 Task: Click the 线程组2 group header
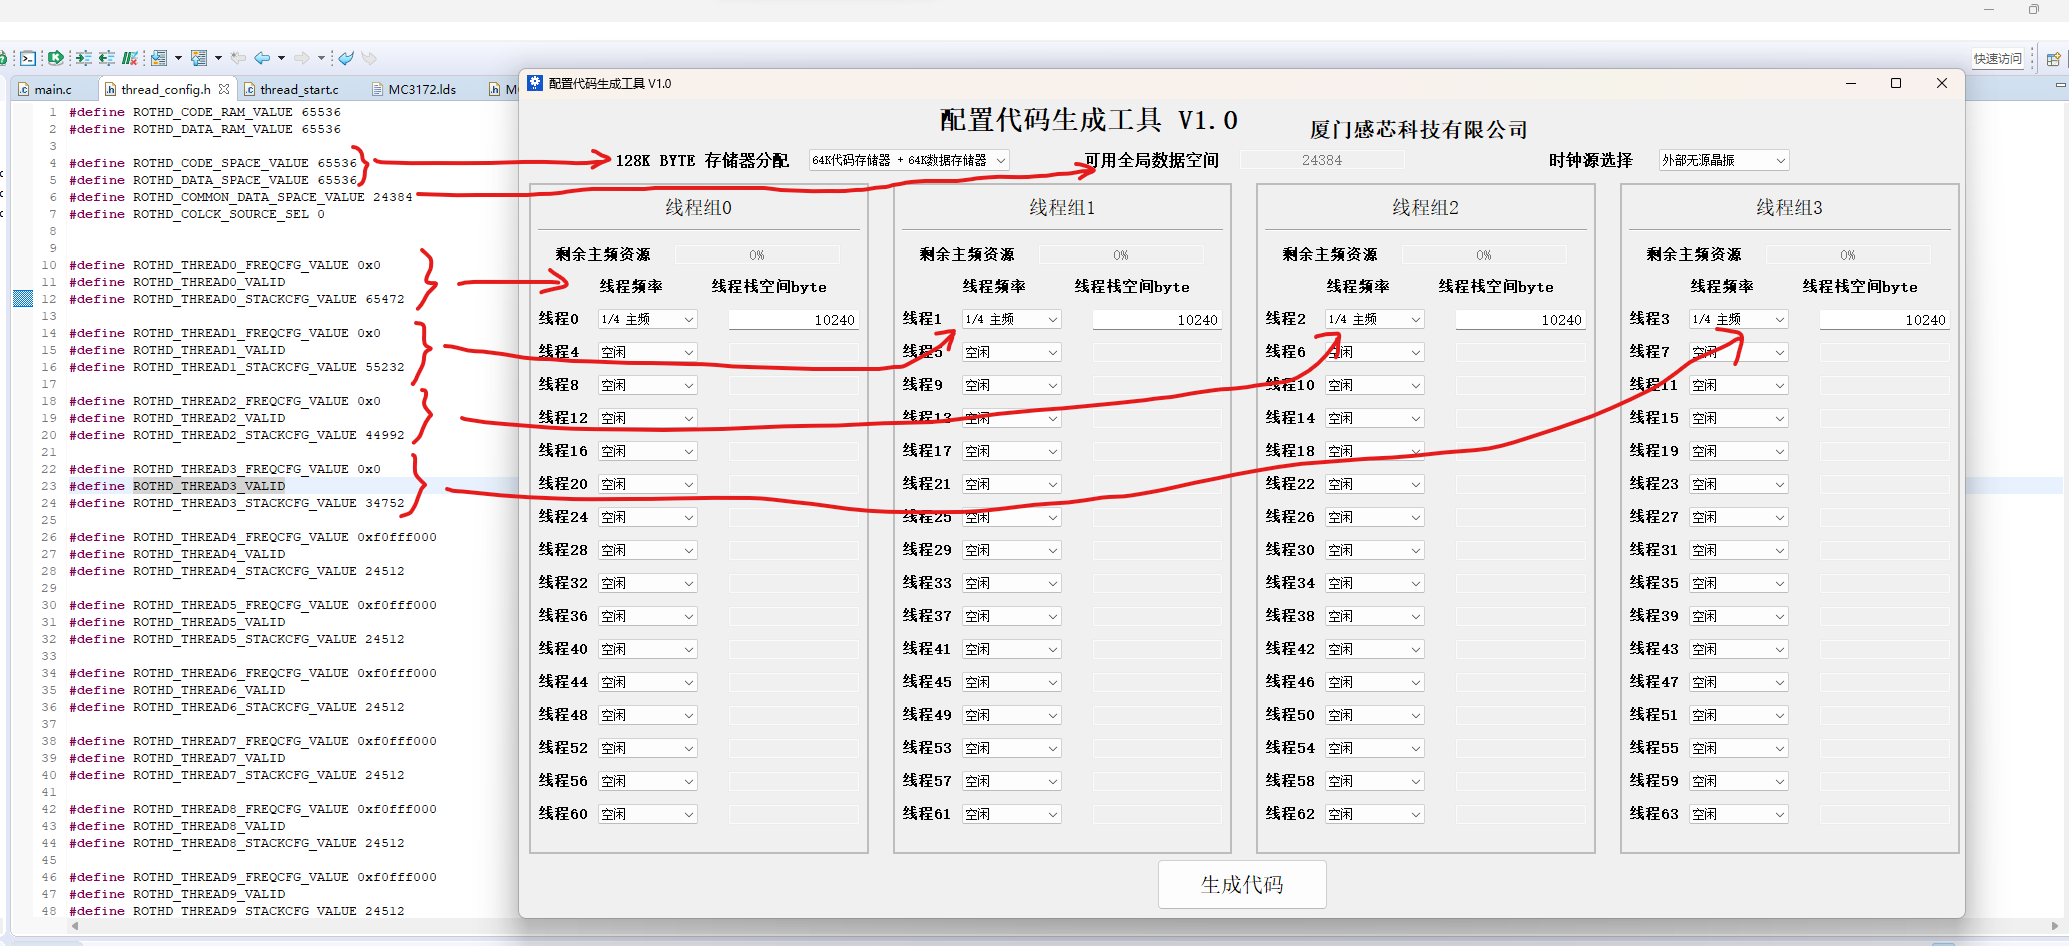(x=1426, y=207)
